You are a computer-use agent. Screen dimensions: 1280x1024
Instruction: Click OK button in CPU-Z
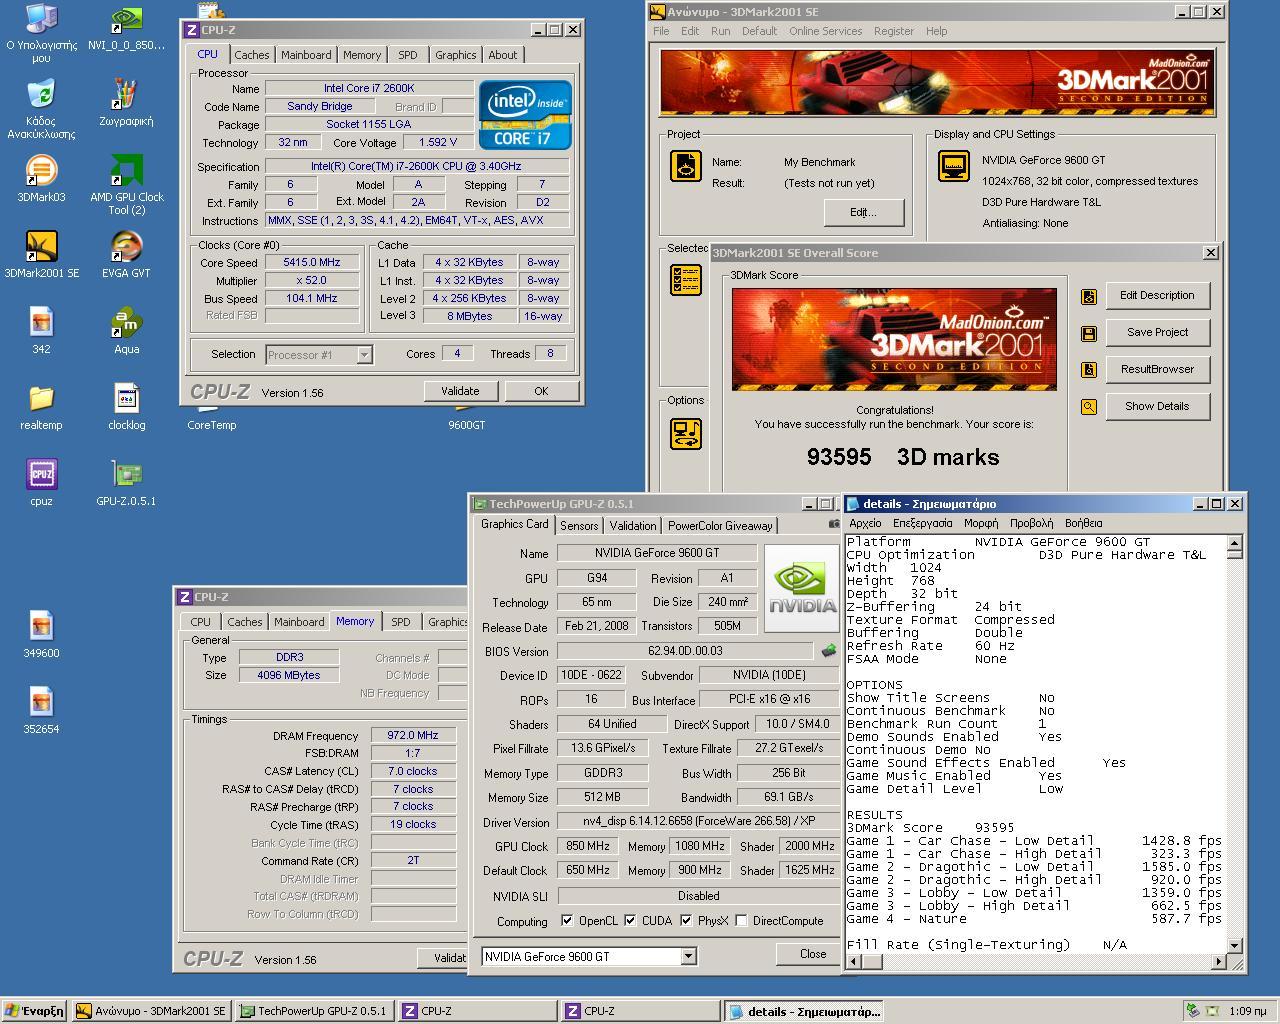(x=541, y=391)
